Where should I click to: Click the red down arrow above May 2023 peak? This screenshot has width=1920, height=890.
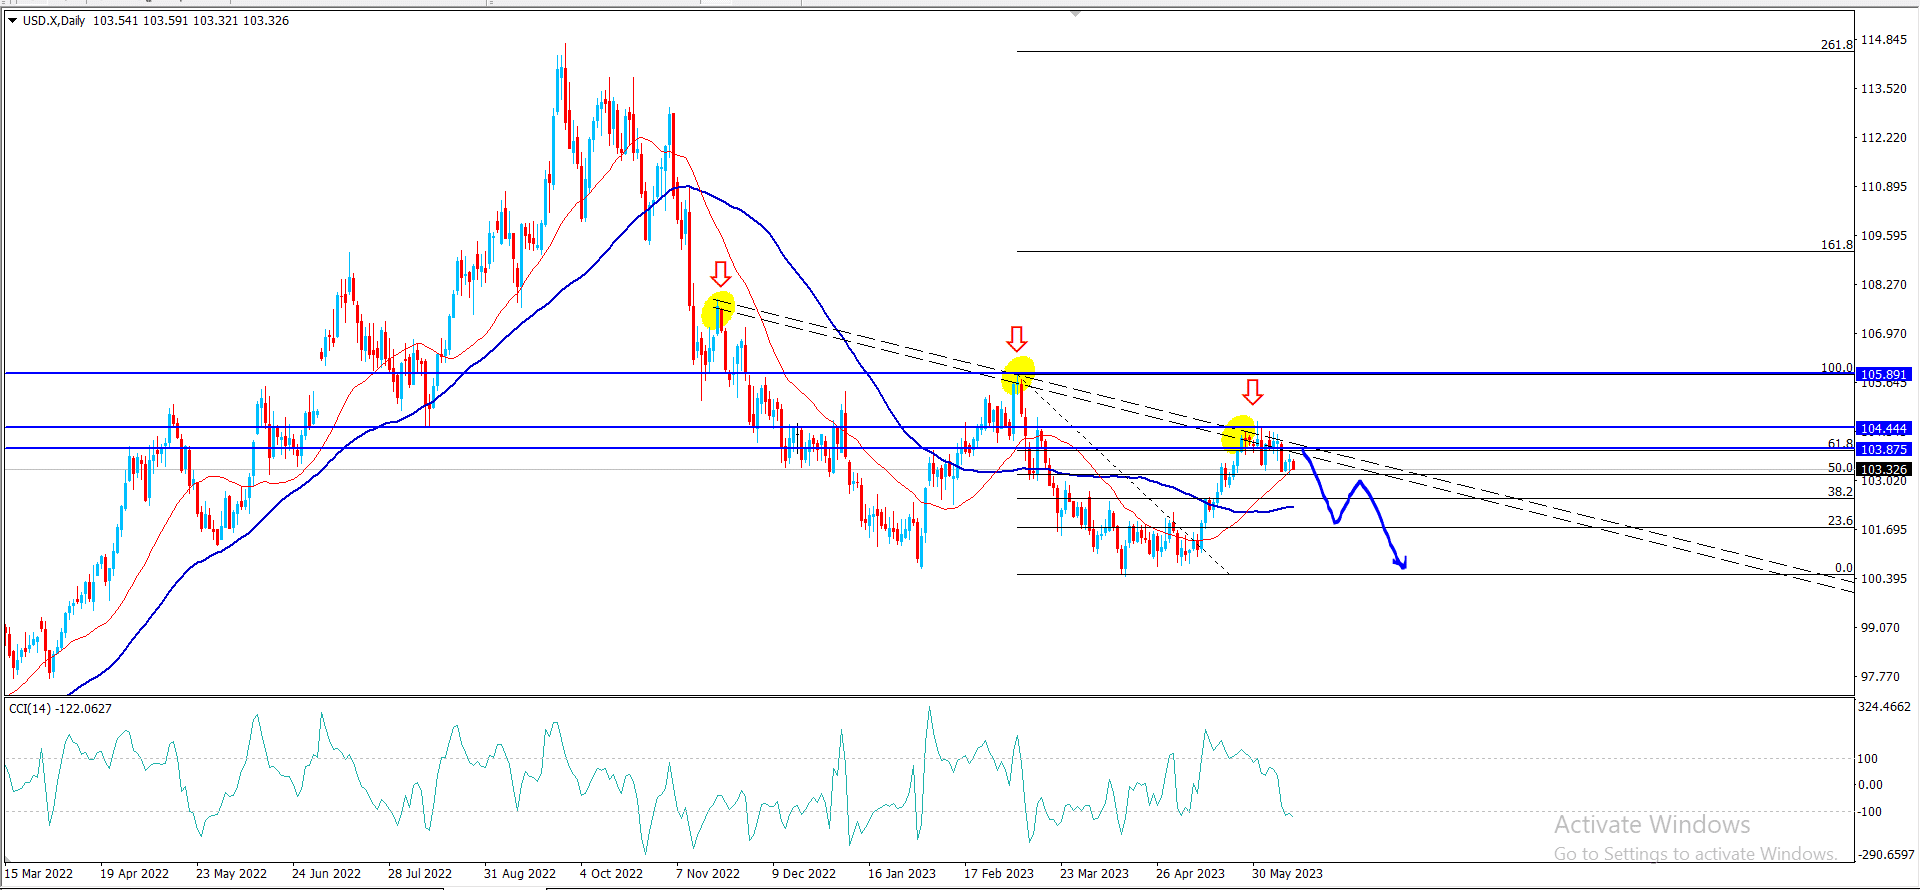point(1252,391)
